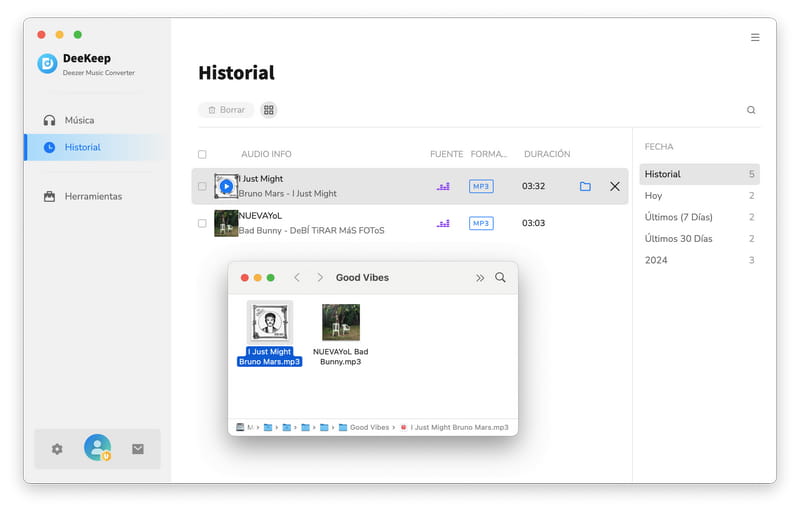Click disk icon at start of path bar
This screenshot has width=800, height=512.
pos(240,427)
